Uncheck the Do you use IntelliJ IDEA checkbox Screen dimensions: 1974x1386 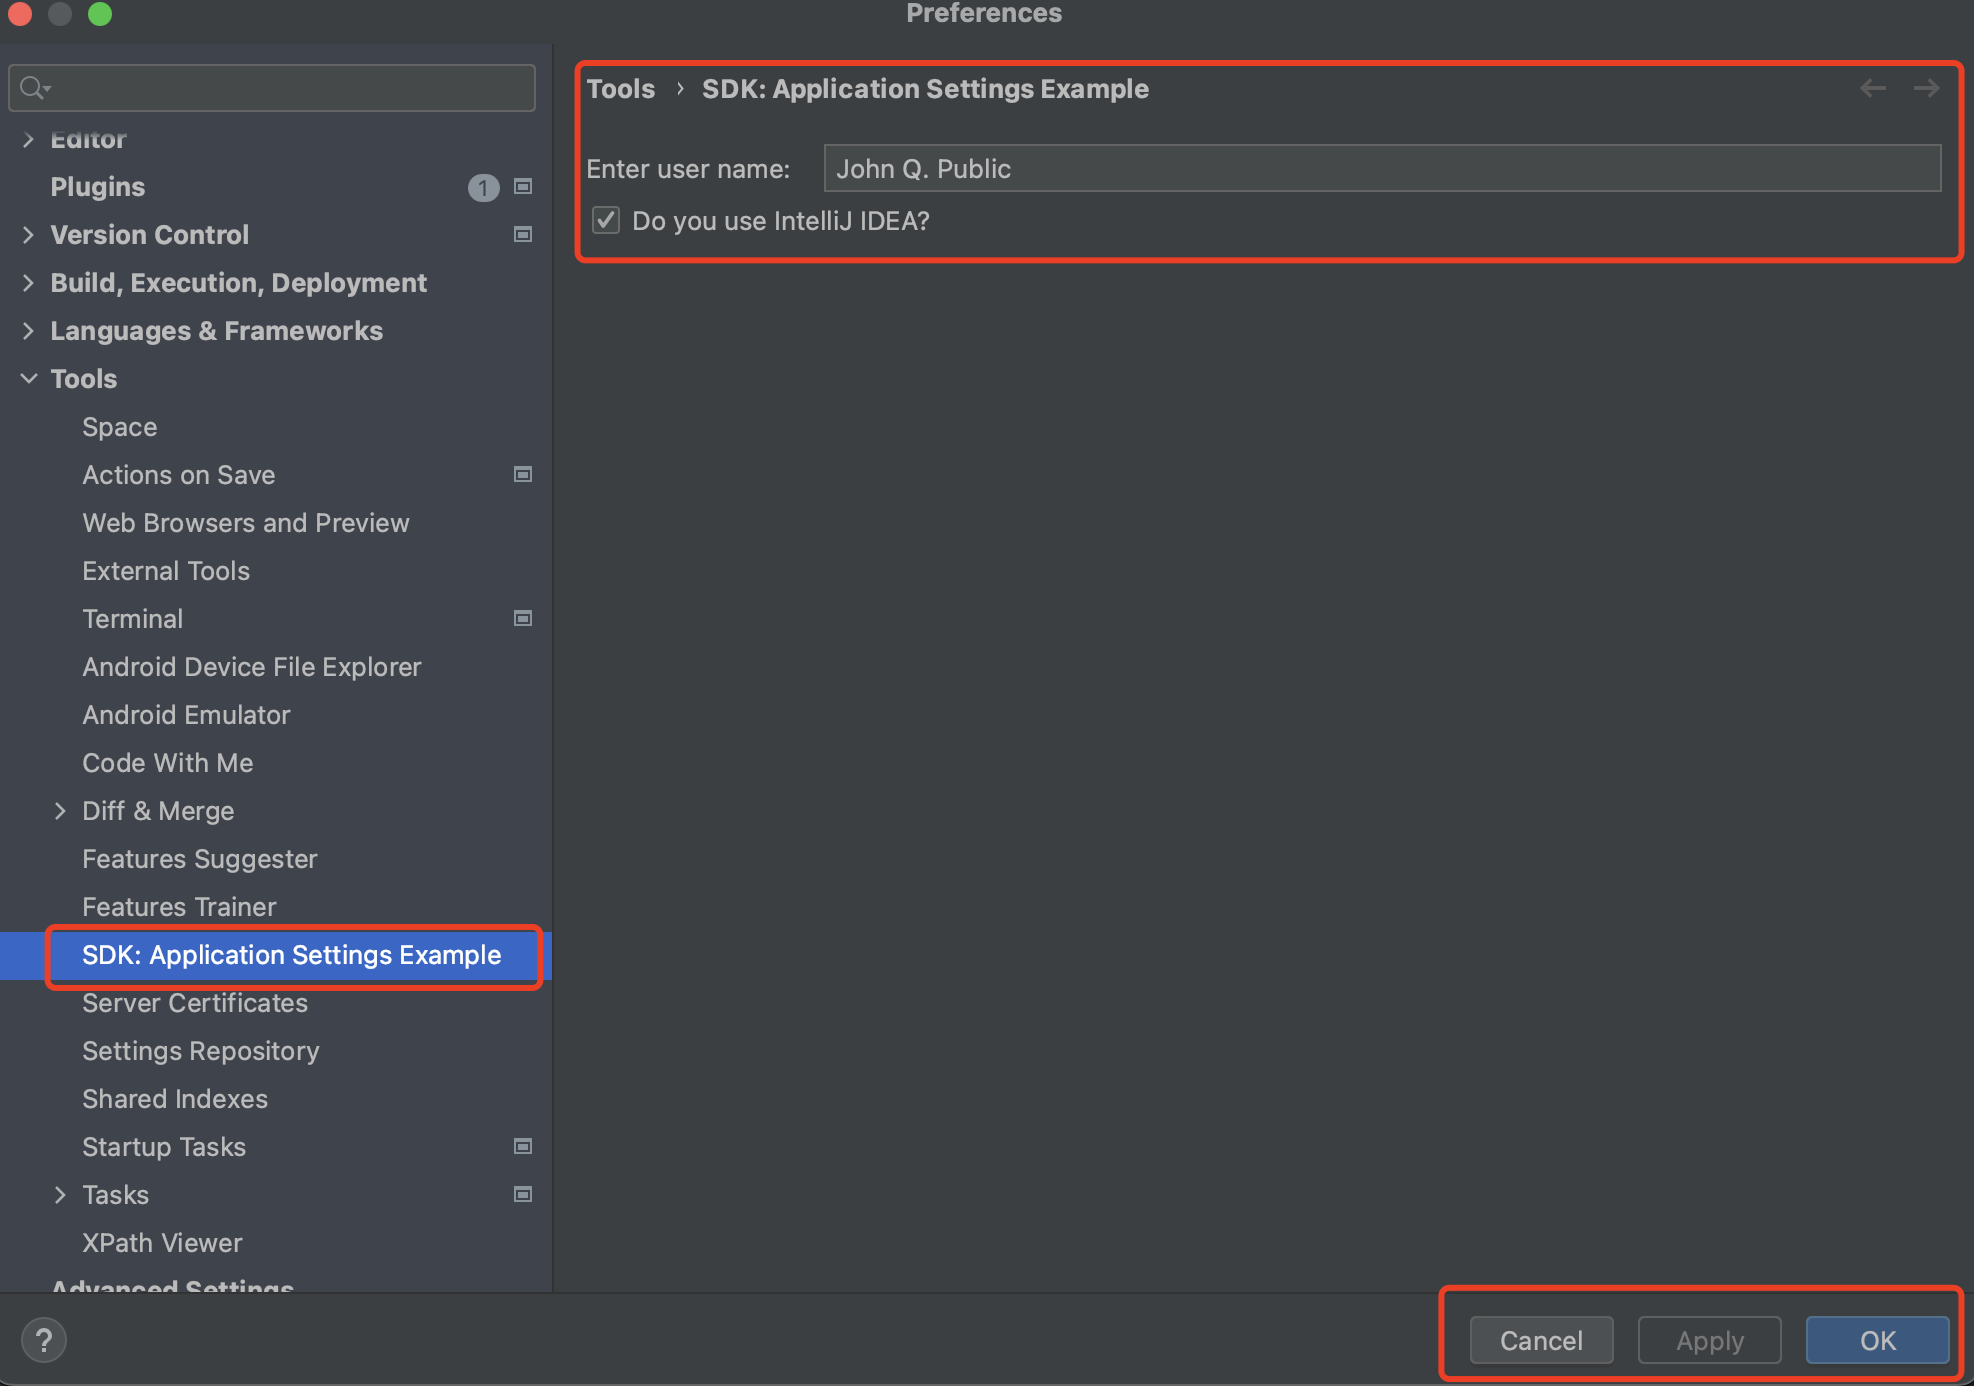pyautogui.click(x=605, y=220)
